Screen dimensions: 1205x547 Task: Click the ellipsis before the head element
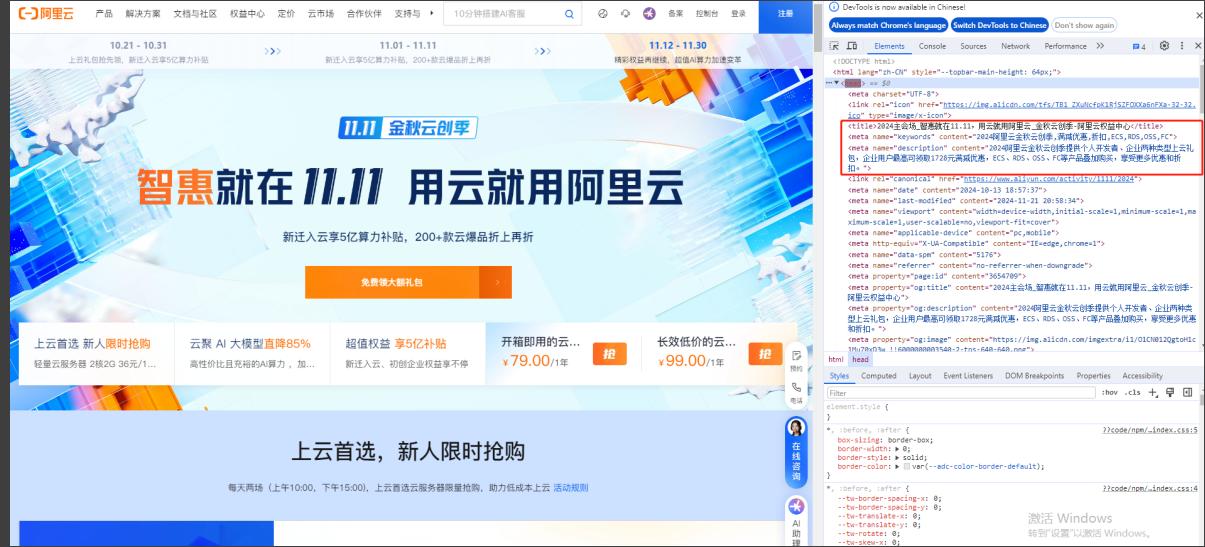coord(830,82)
